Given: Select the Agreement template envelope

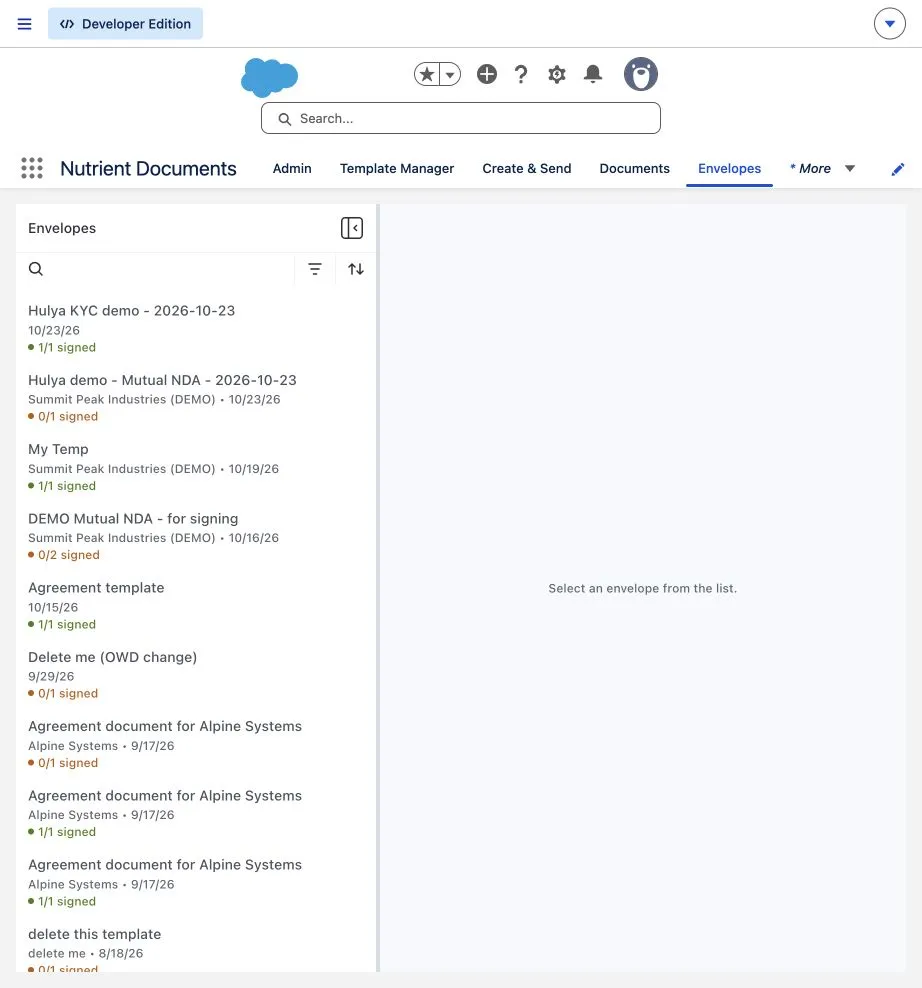Looking at the screenshot, I should (x=195, y=606).
